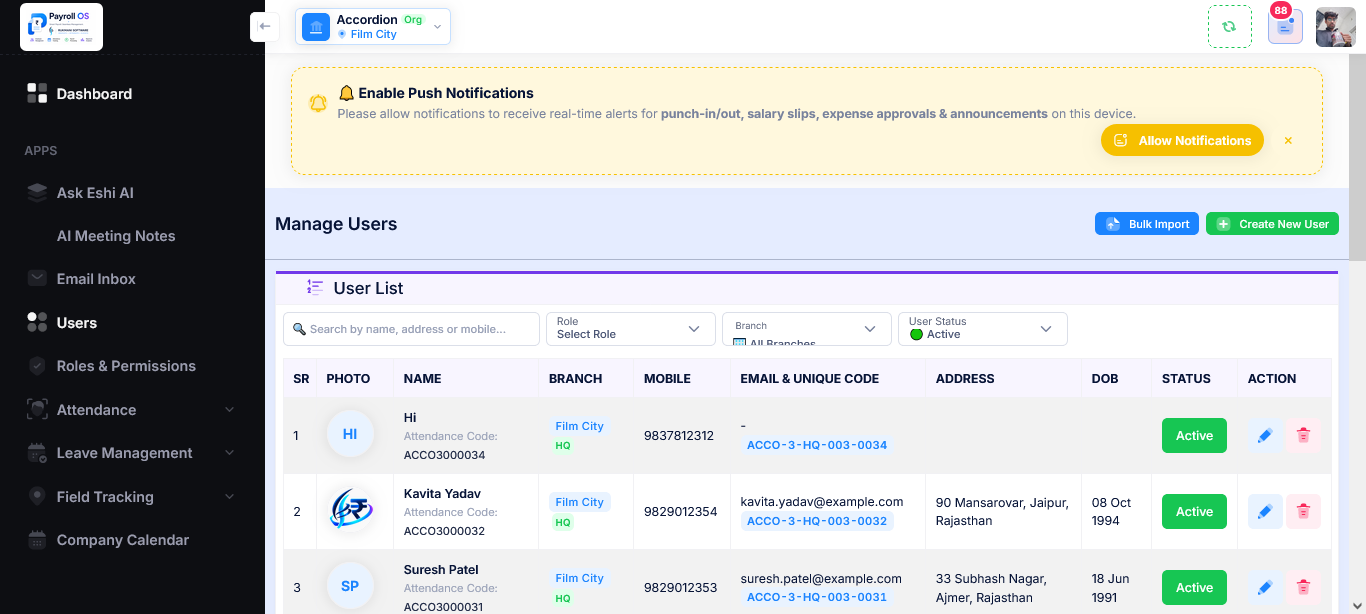Screen dimensions: 1366x614
Task: Click email kavita.yadav@example.com
Action: coord(822,502)
